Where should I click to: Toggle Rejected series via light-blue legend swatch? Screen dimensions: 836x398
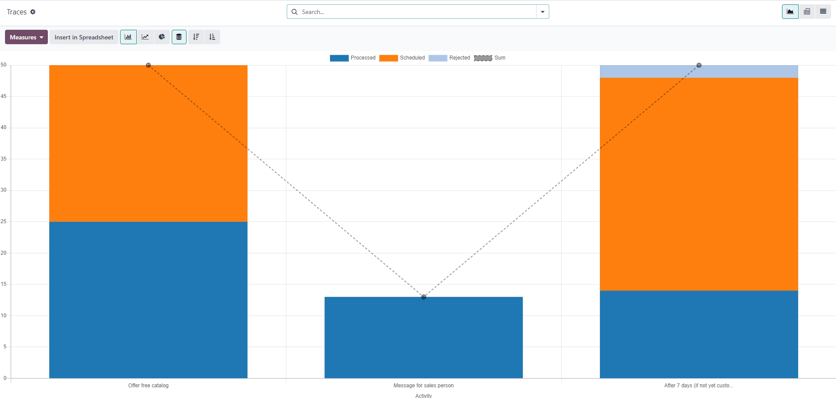[x=438, y=58]
